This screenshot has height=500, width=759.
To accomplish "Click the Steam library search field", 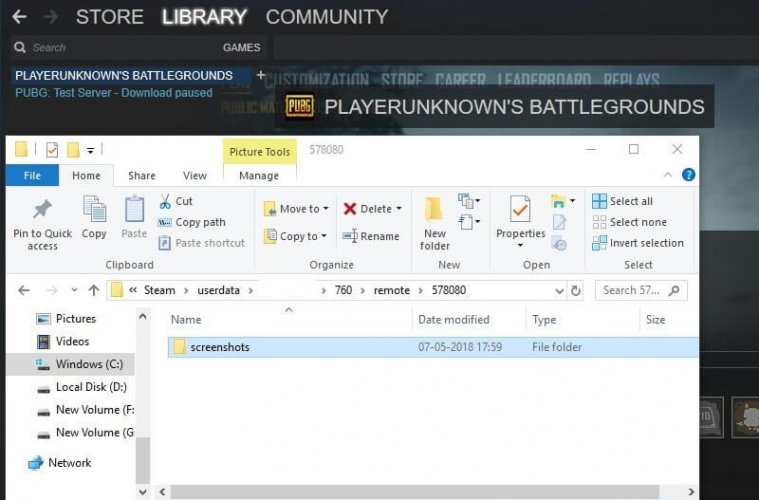I will point(114,47).
